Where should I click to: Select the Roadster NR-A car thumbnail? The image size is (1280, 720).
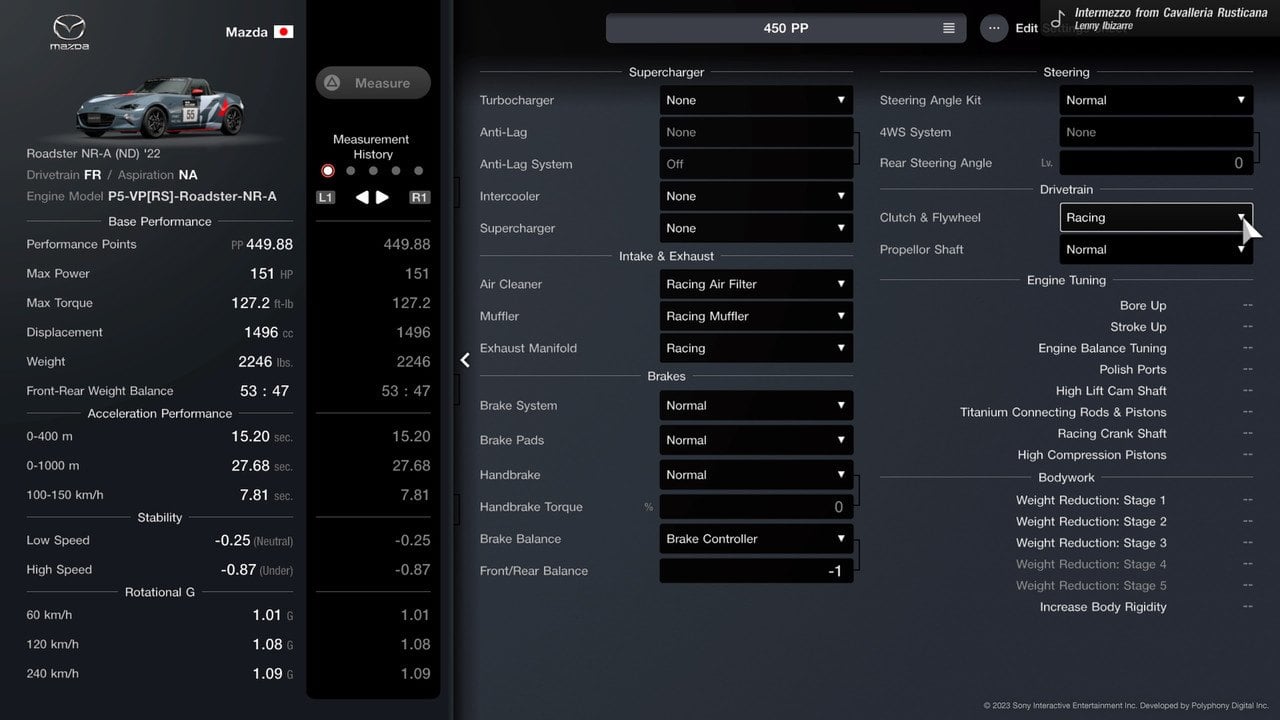(x=160, y=106)
